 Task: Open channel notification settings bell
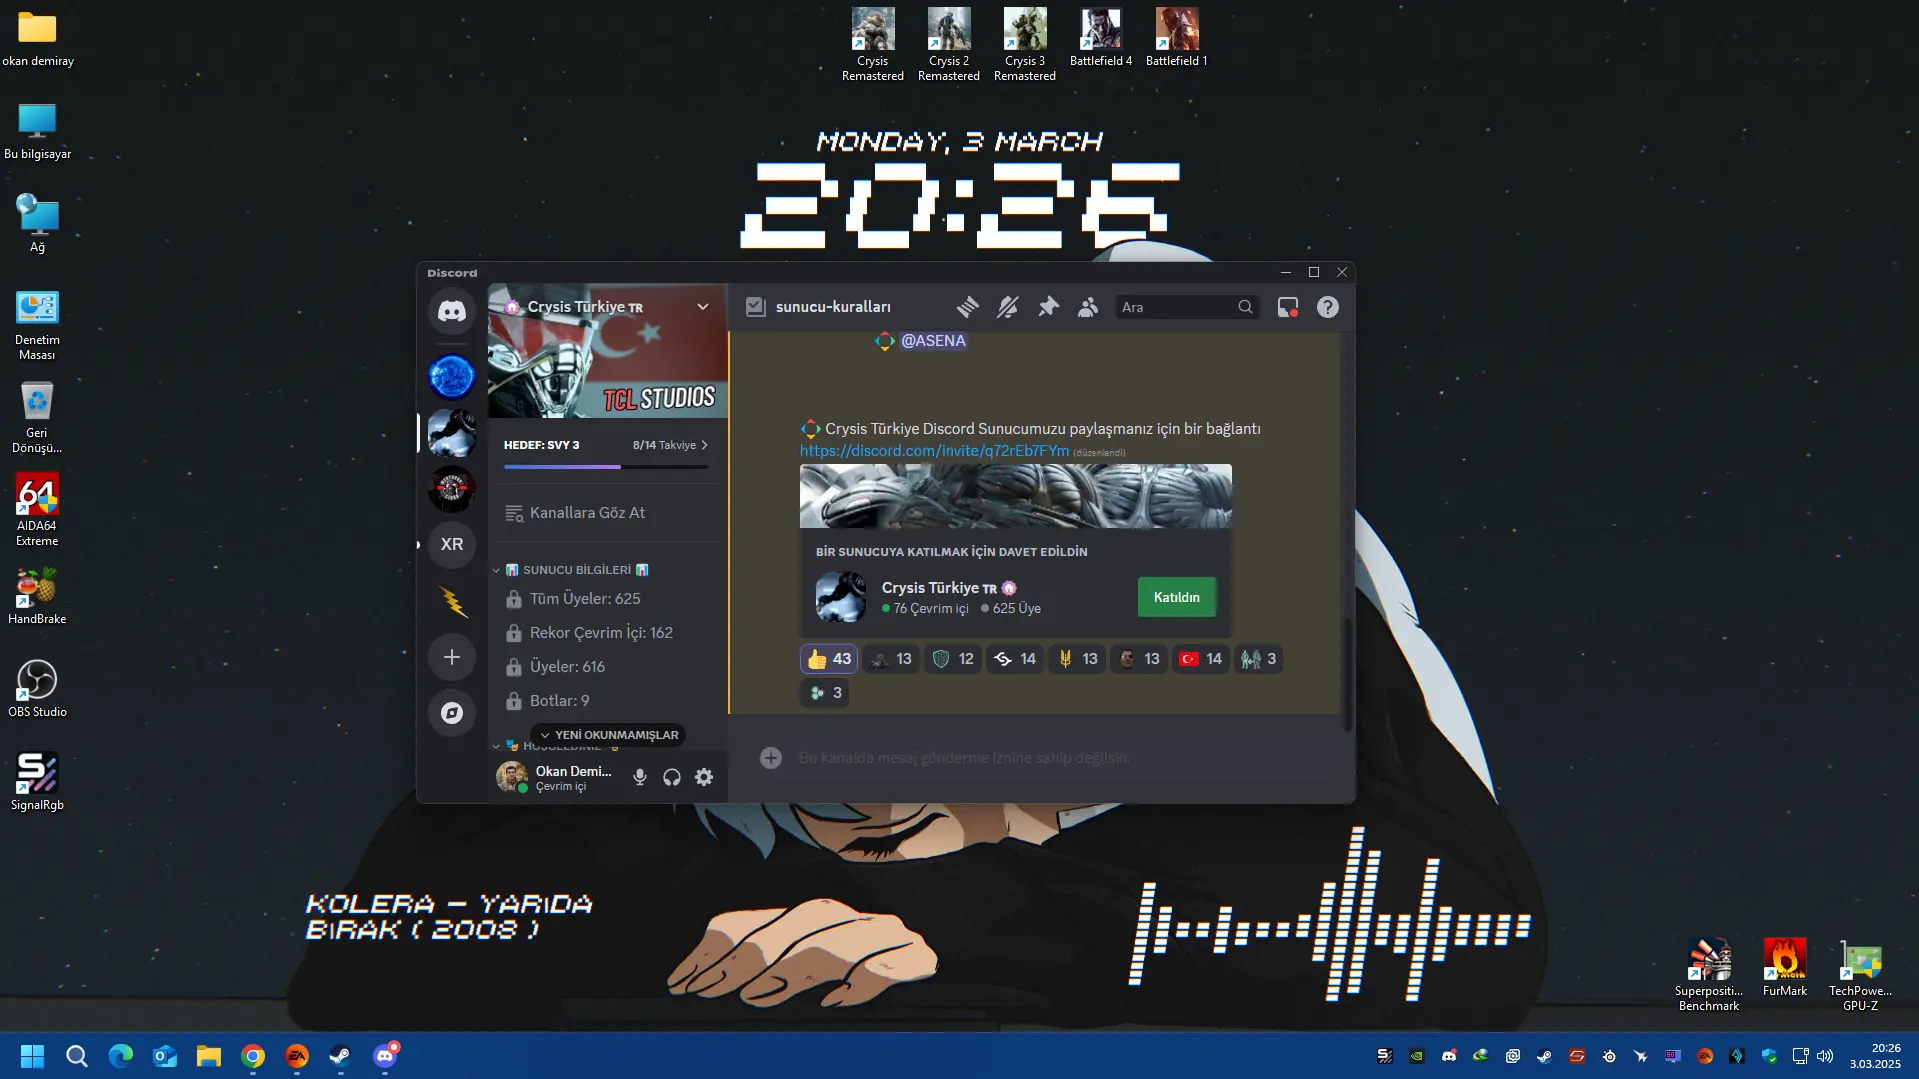[x=1008, y=307]
